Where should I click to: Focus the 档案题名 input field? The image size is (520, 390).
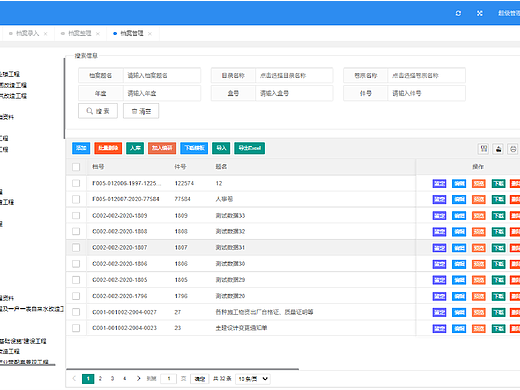[x=162, y=76]
